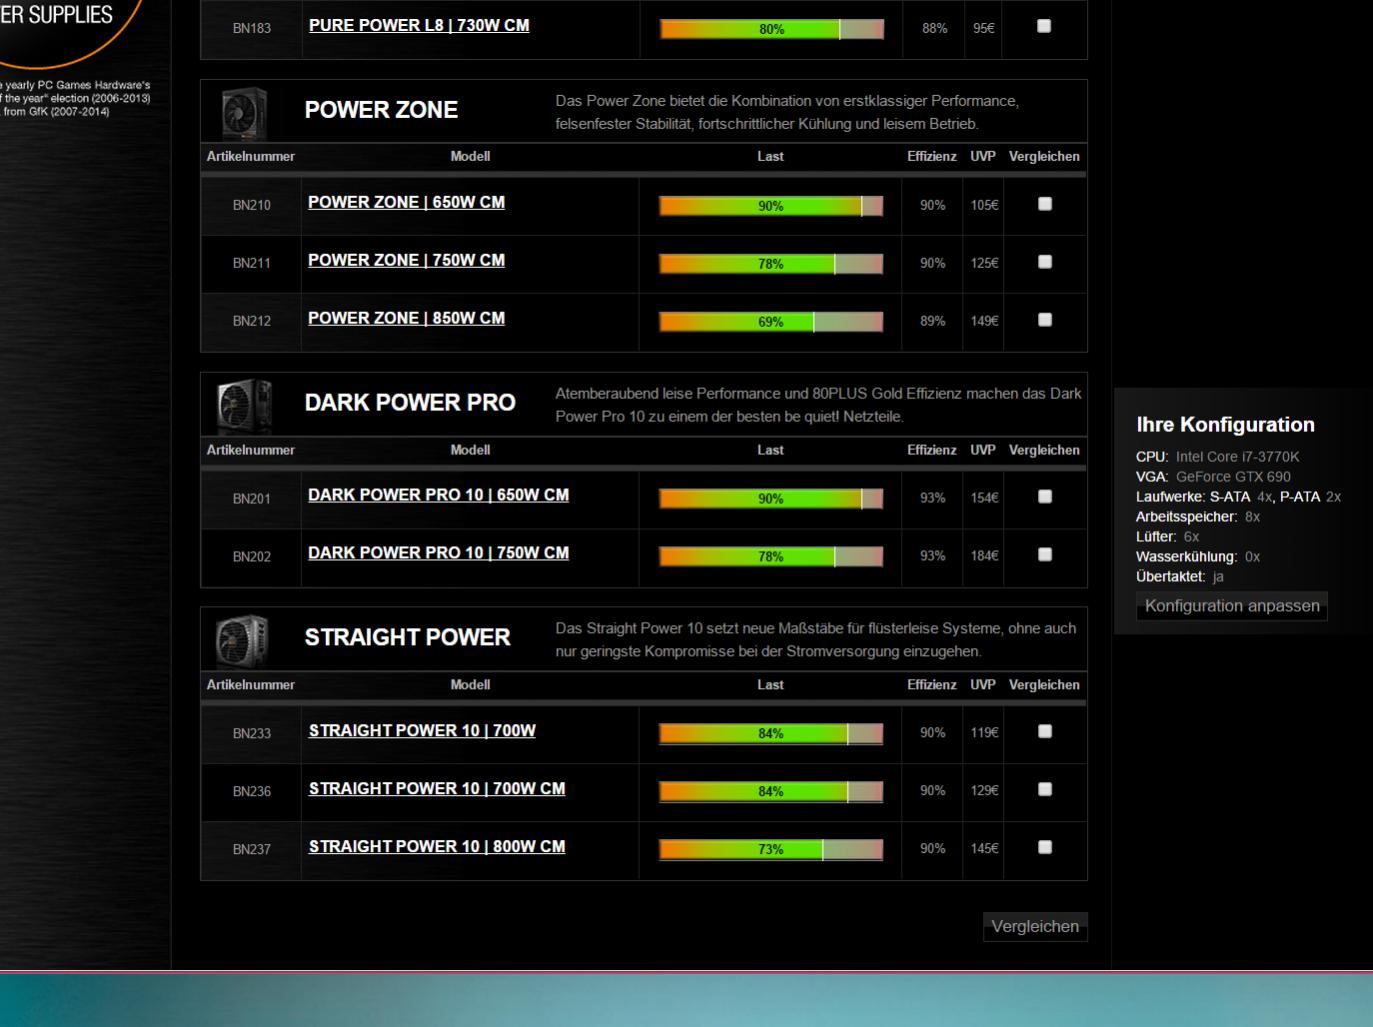Open the POWER ZONE | 850W CM link
1373x1027 pixels.
coord(406,318)
